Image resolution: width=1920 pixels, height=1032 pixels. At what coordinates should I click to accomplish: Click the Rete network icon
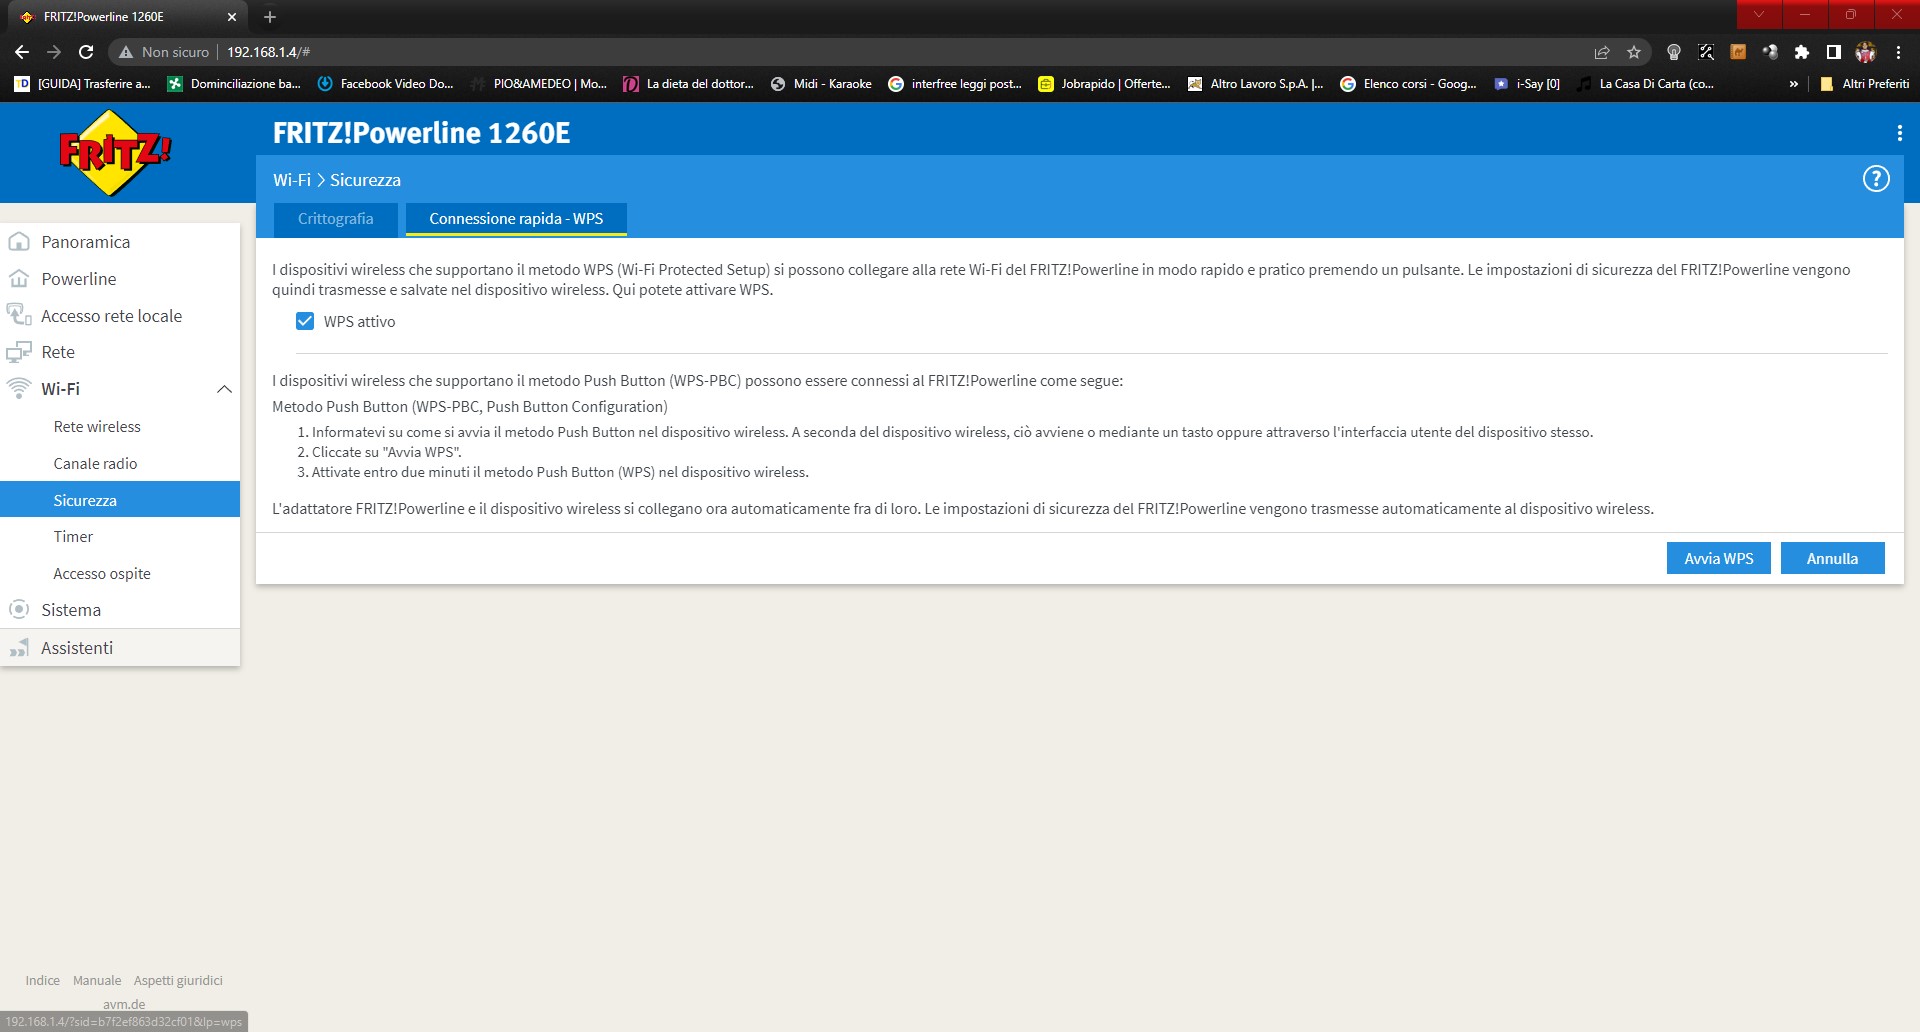pyautogui.click(x=19, y=352)
